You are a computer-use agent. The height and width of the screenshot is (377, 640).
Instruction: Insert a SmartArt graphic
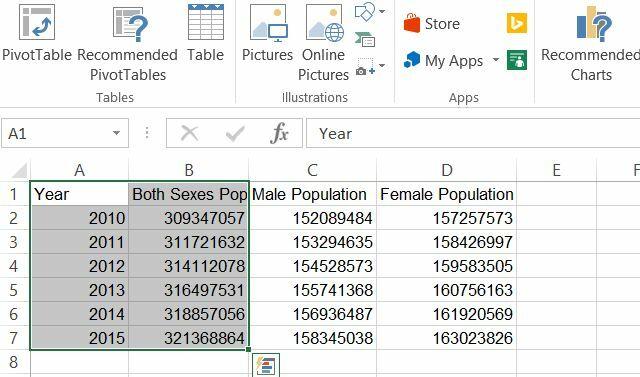(x=365, y=40)
